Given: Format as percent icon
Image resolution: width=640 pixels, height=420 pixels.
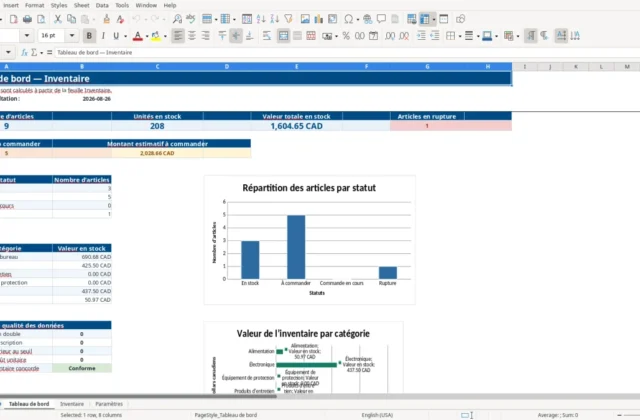Looking at the screenshot, I should pyautogui.click(x=346, y=36).
